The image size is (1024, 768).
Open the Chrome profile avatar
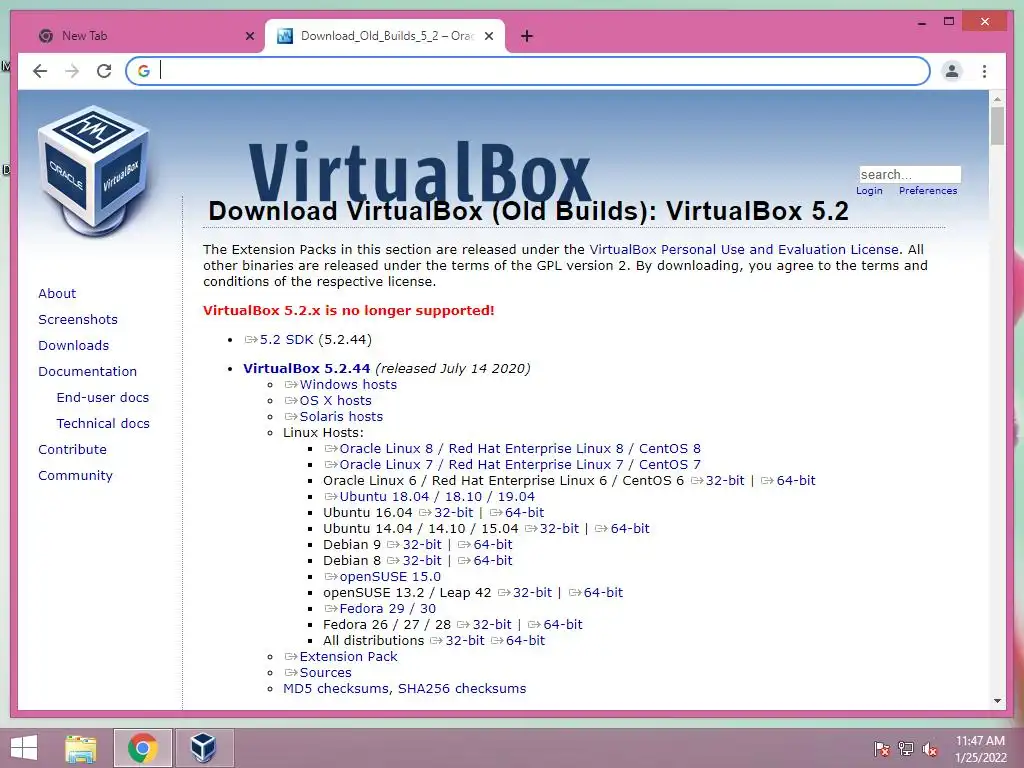(x=952, y=71)
